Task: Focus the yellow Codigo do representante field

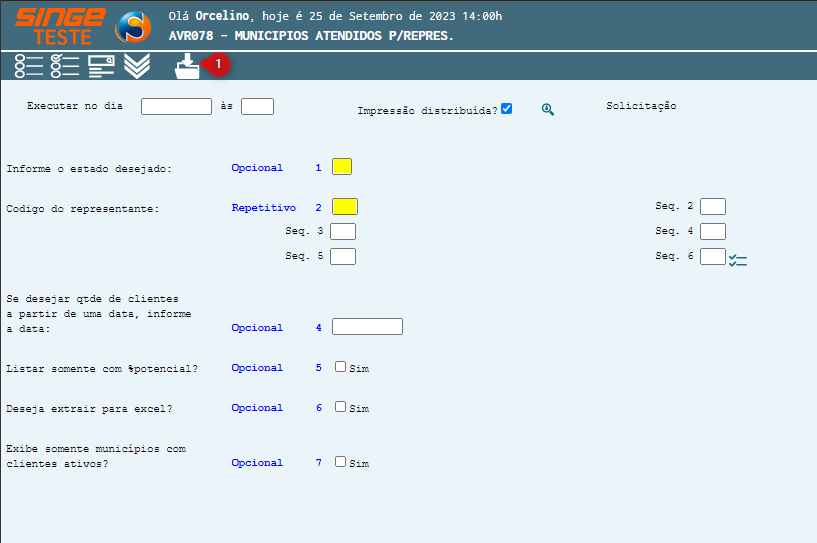Action: tap(344, 207)
